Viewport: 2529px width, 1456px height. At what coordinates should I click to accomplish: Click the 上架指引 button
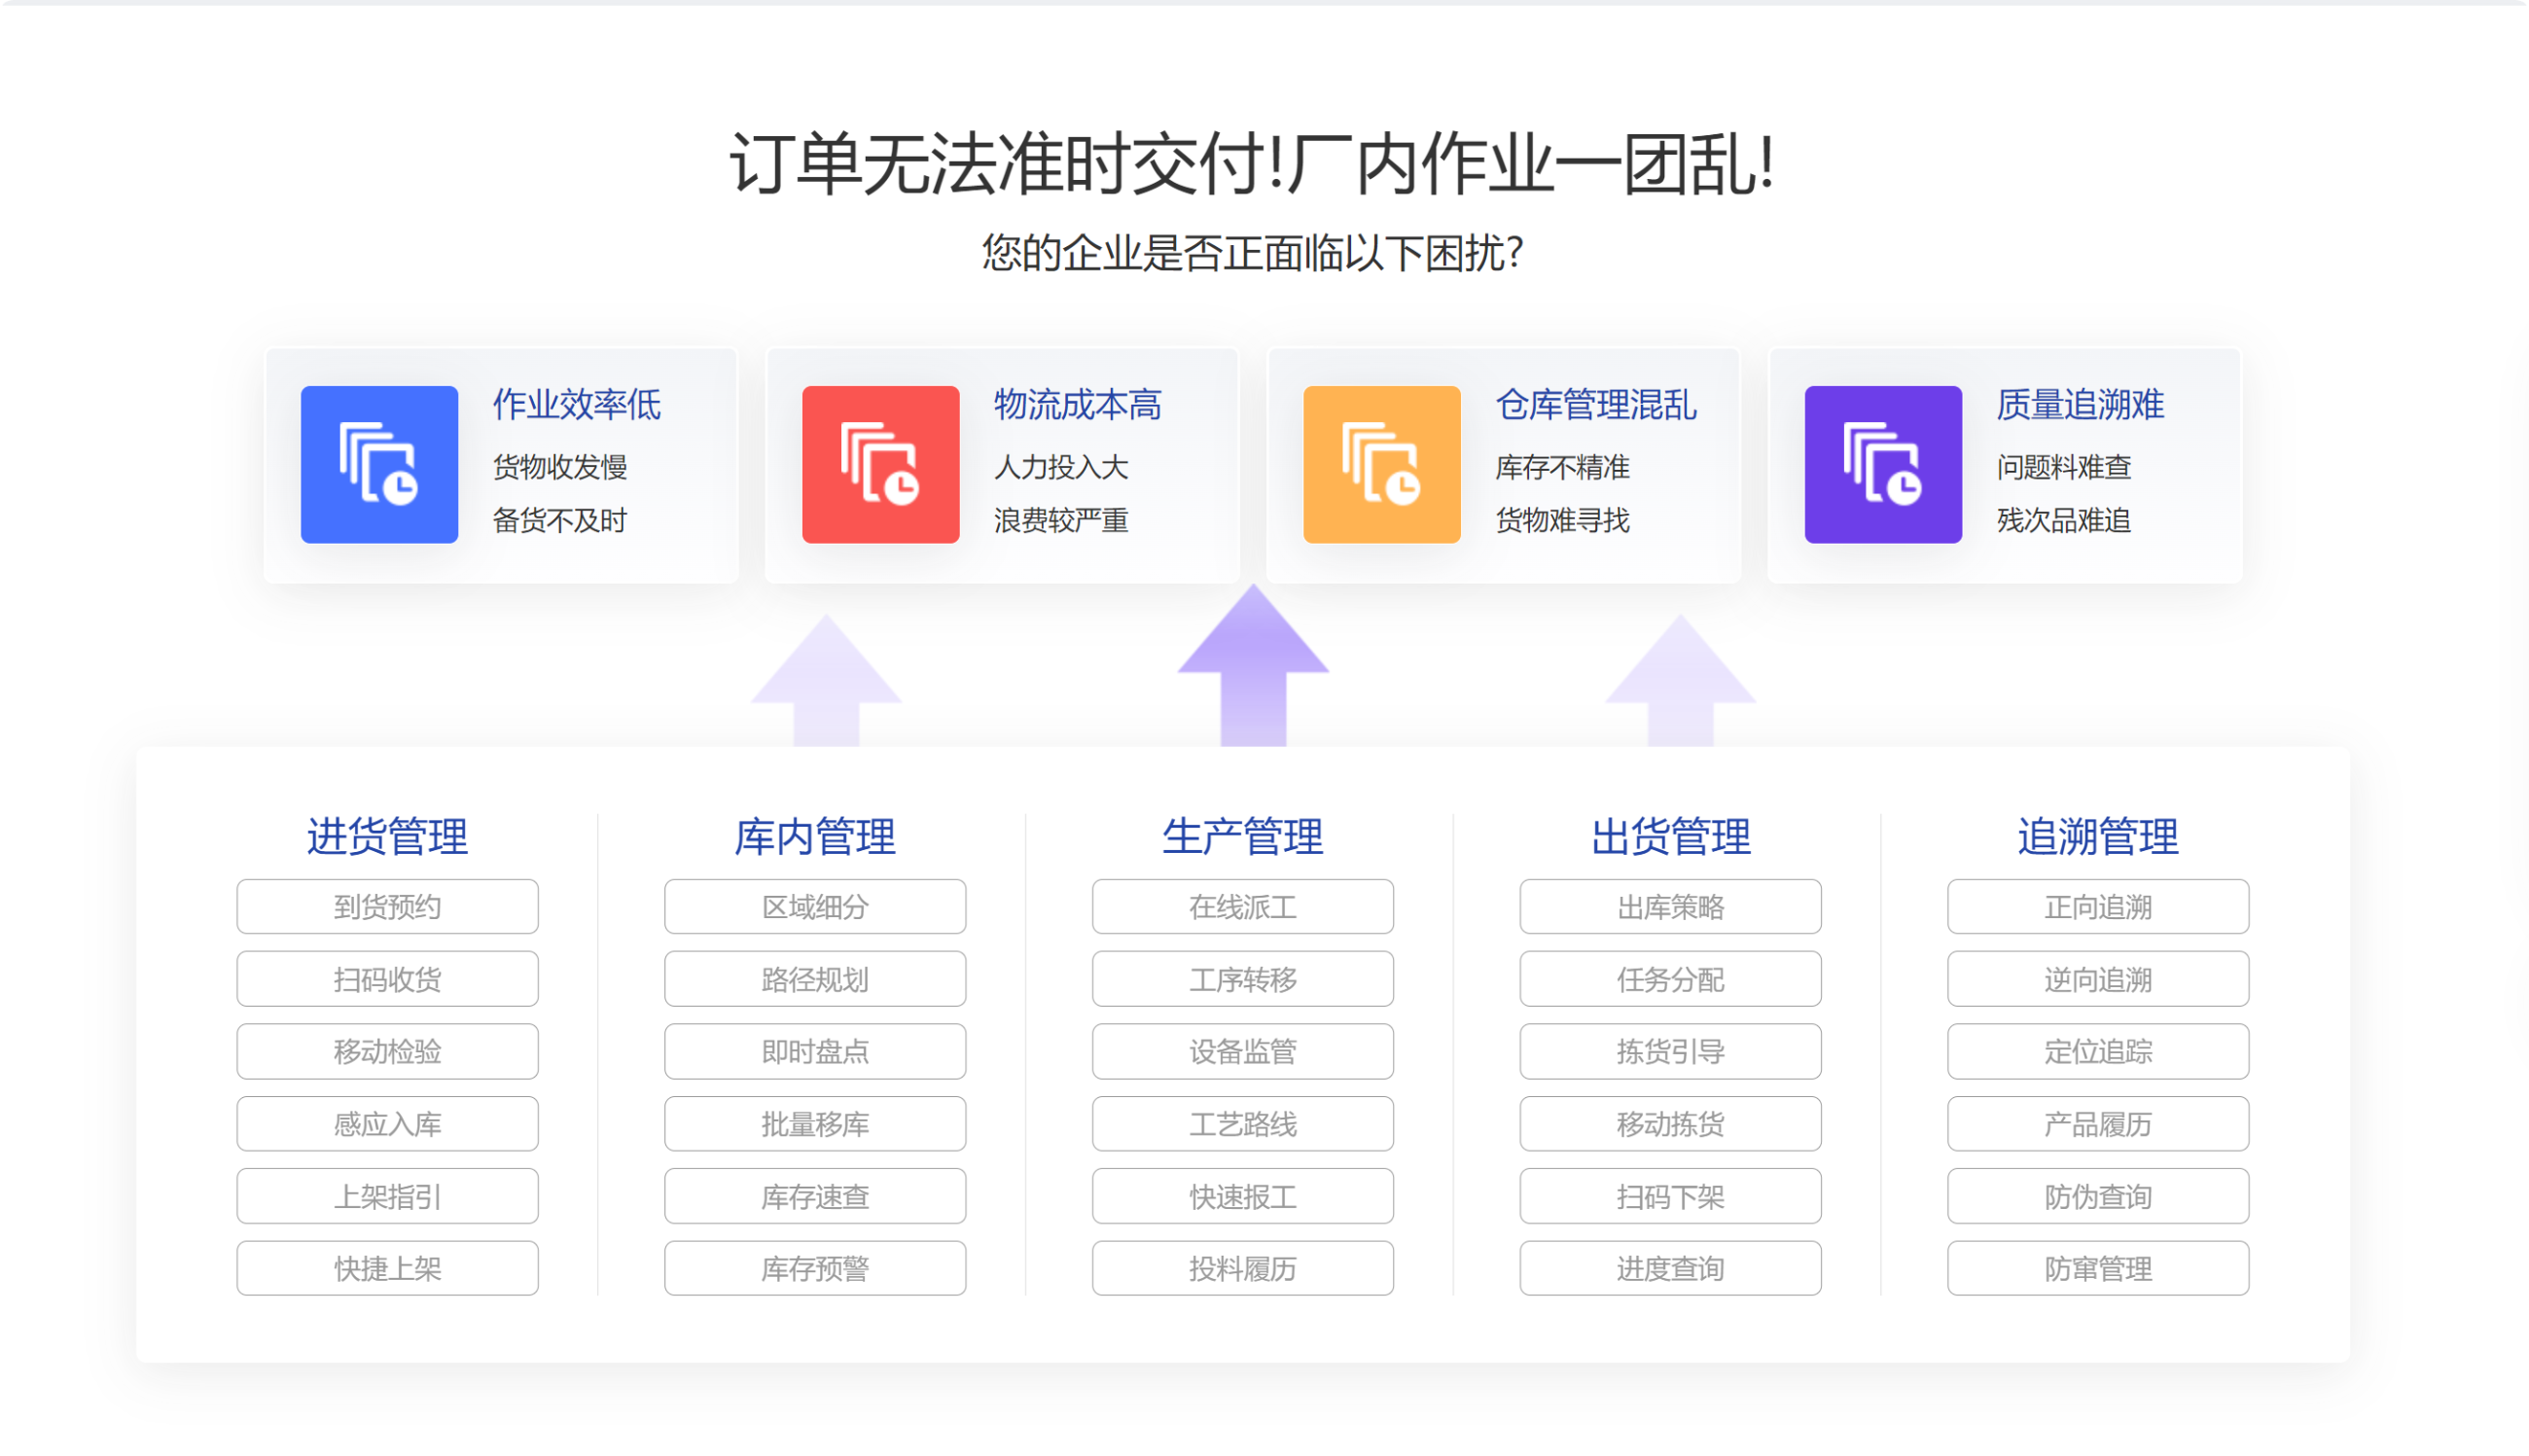pos(387,1196)
